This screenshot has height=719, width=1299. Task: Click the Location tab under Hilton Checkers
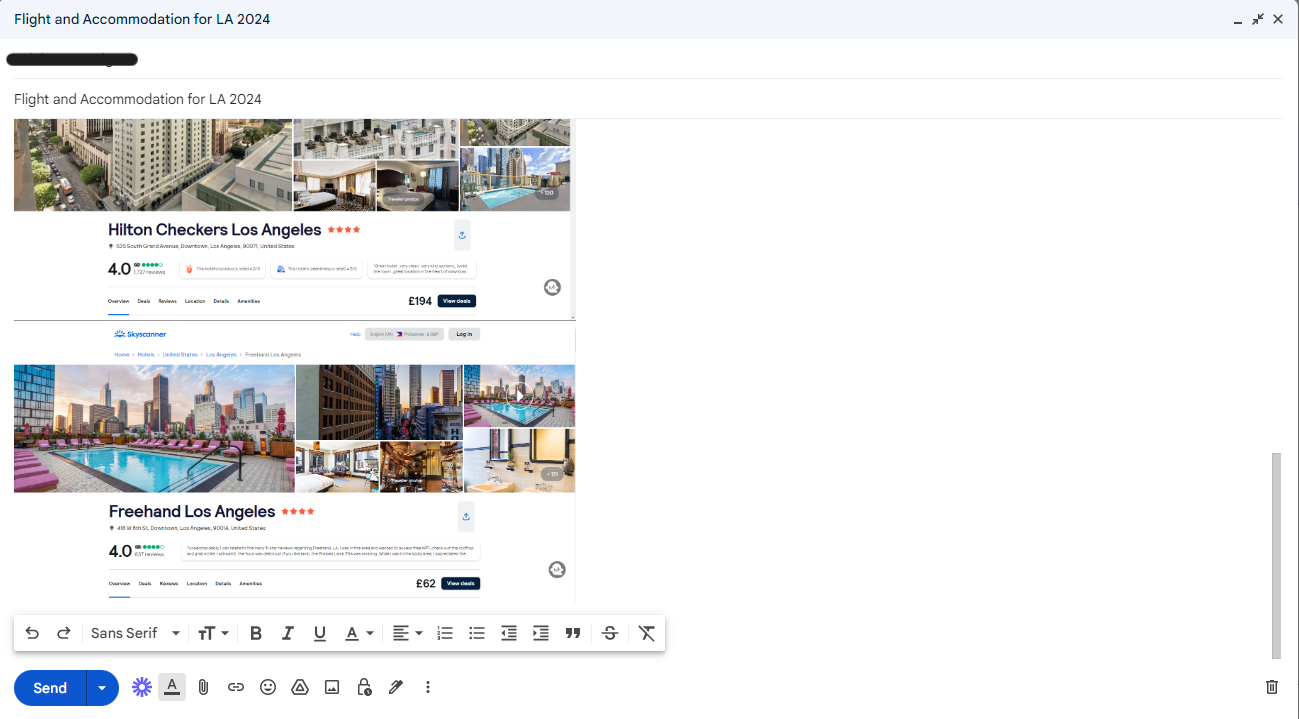point(195,301)
